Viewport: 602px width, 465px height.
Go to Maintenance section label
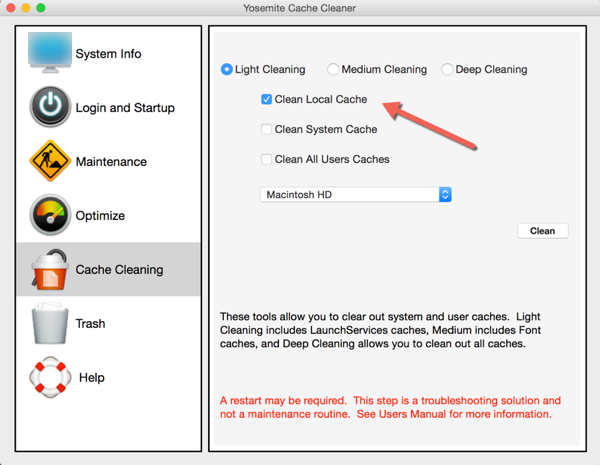[111, 162]
